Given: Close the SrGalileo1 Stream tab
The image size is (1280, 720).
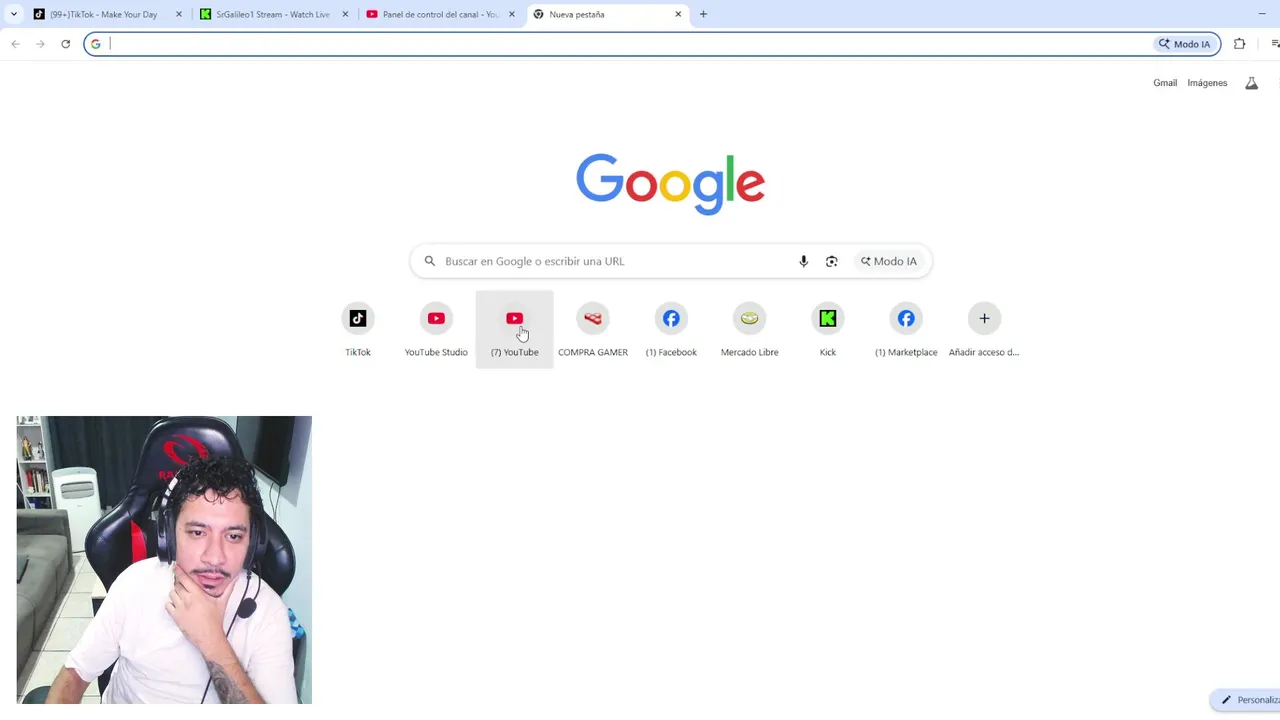Looking at the screenshot, I should pyautogui.click(x=345, y=14).
